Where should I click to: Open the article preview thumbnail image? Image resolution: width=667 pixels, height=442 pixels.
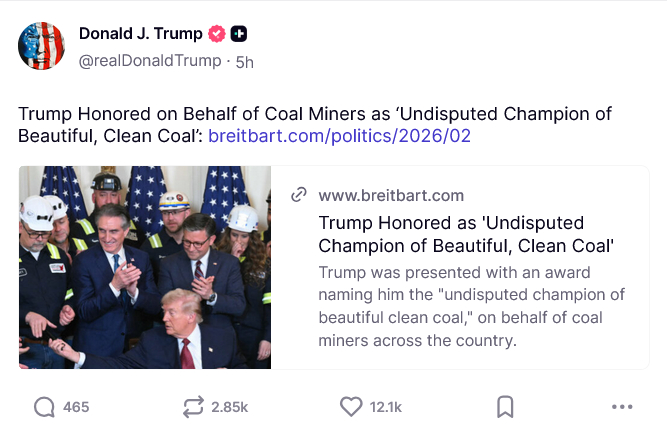(145, 267)
